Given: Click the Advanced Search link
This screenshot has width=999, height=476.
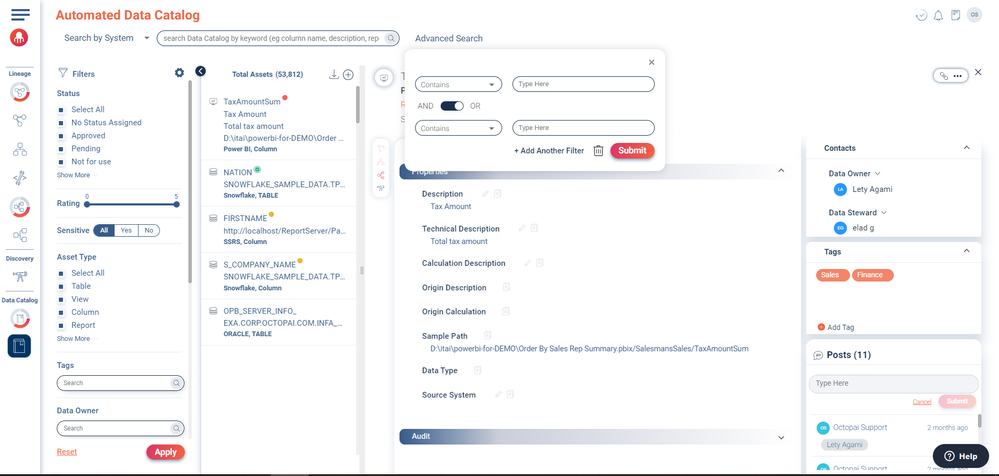Looking at the screenshot, I should pyautogui.click(x=449, y=38).
